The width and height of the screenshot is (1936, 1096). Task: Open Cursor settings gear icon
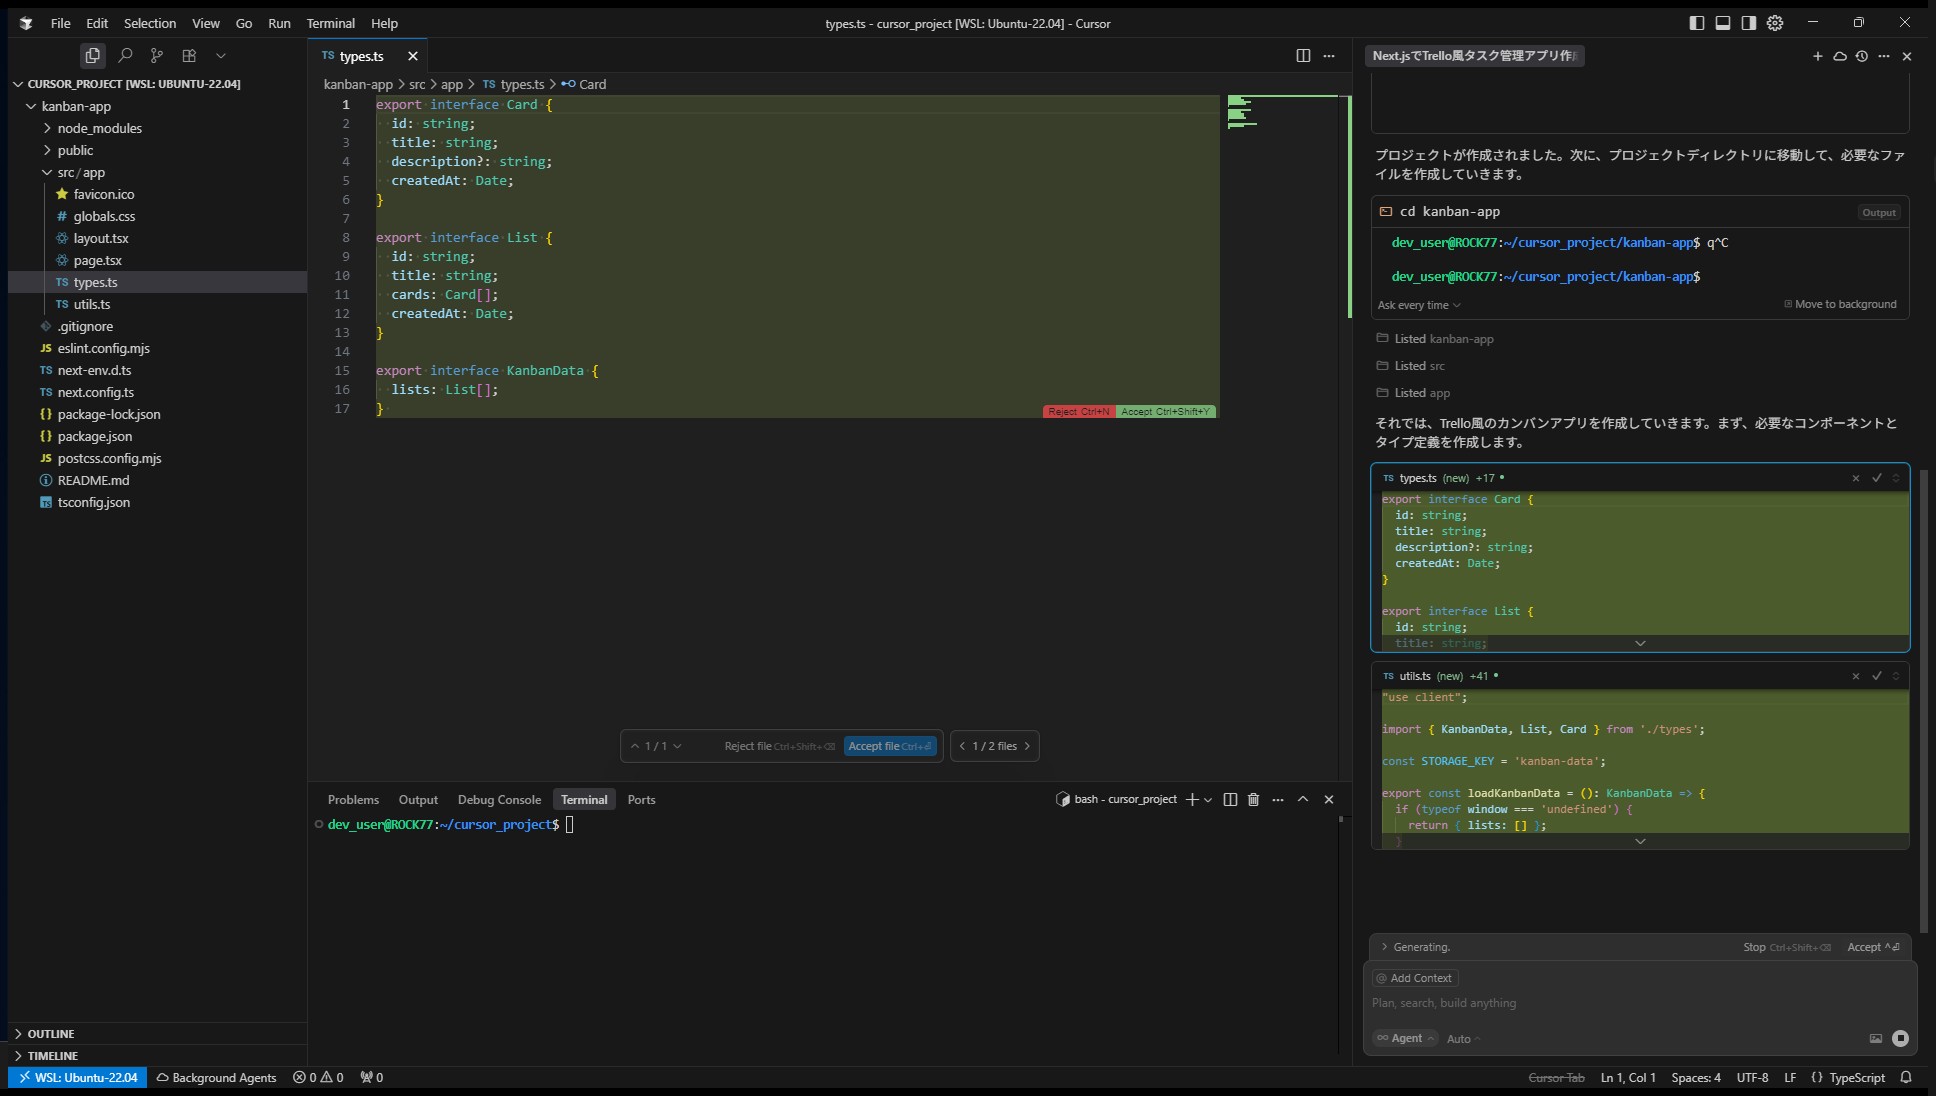[x=1775, y=23]
